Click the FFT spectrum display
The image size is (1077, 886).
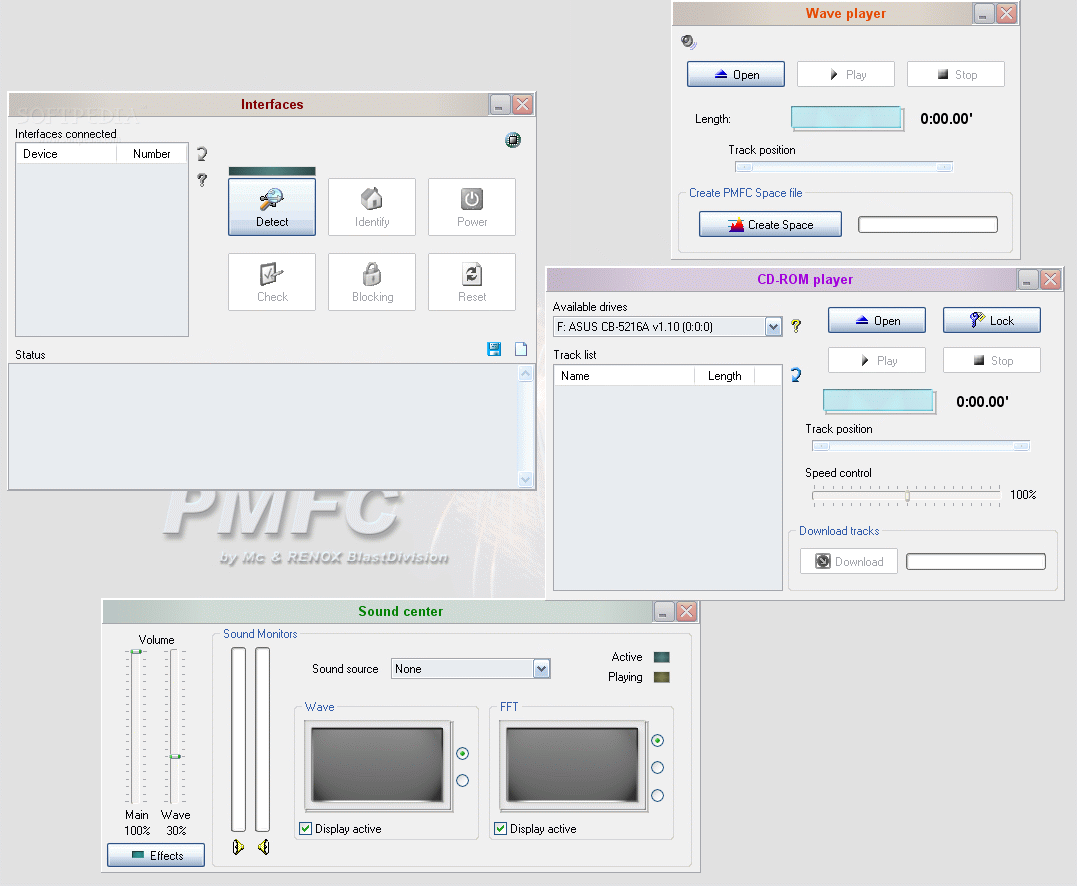(x=571, y=765)
